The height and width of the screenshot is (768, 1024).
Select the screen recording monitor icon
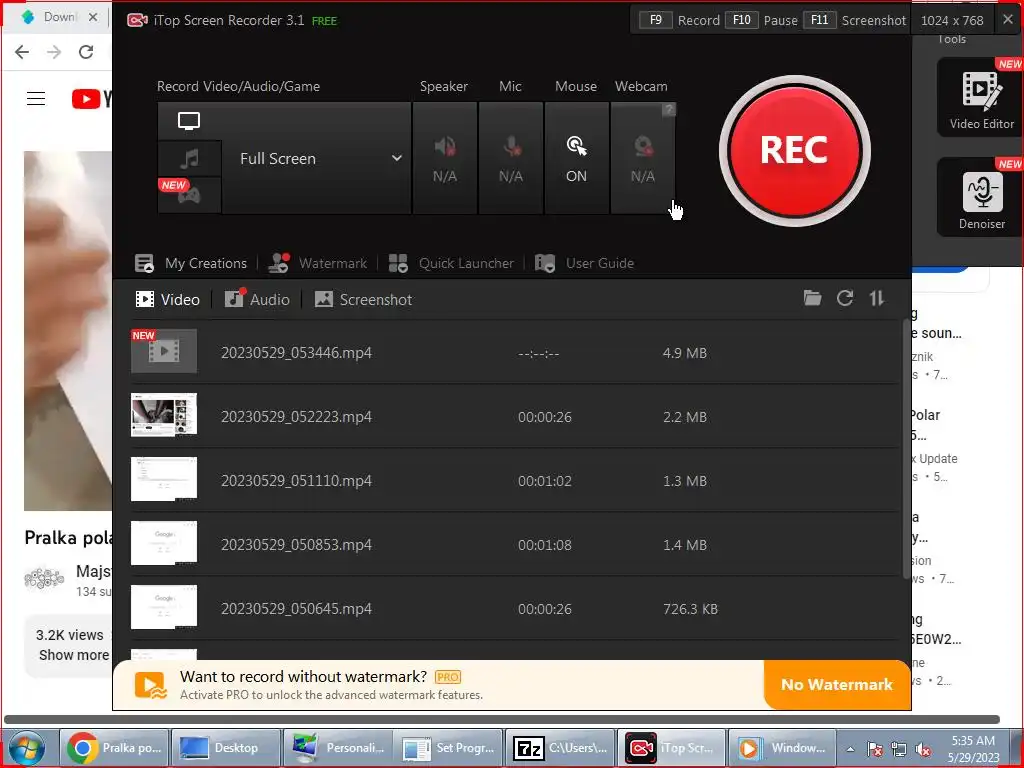tap(189, 121)
